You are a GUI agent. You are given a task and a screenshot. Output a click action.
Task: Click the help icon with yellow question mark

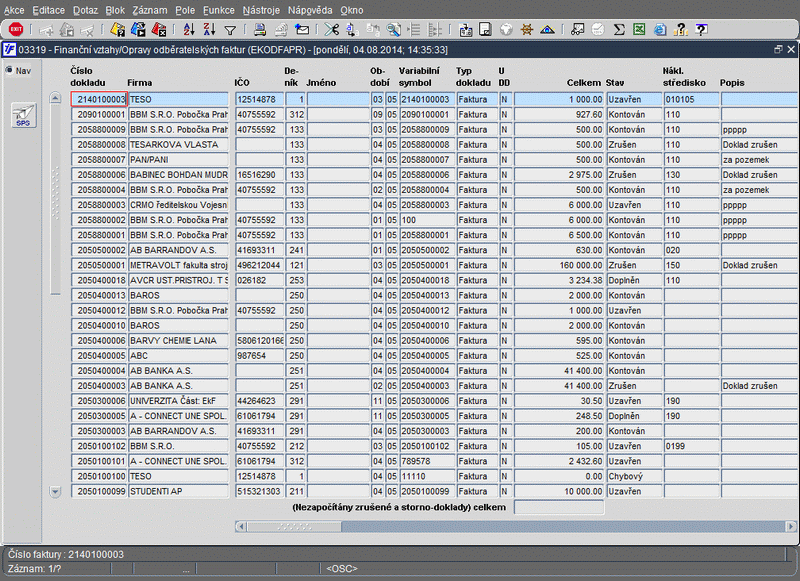click(681, 30)
